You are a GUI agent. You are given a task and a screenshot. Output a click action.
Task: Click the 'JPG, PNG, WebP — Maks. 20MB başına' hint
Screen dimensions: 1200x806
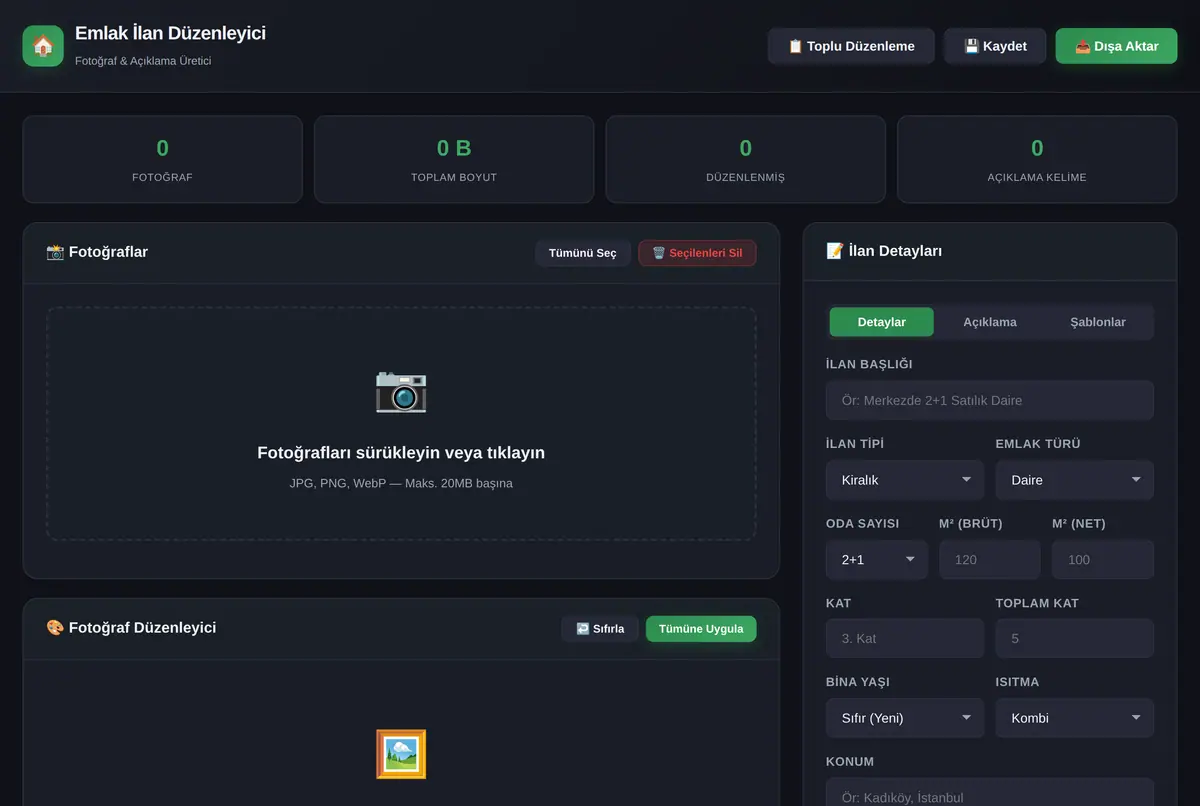tap(401, 484)
